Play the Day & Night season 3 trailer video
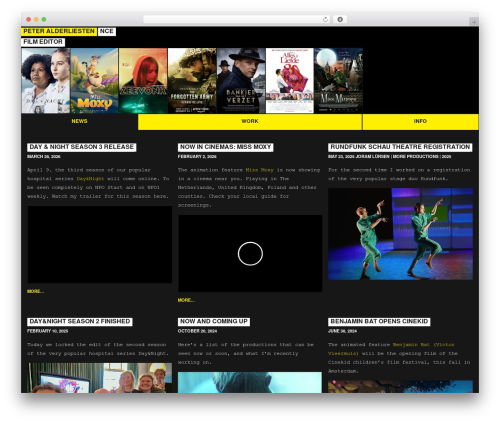The width and height of the screenshot is (500, 423). click(100, 245)
